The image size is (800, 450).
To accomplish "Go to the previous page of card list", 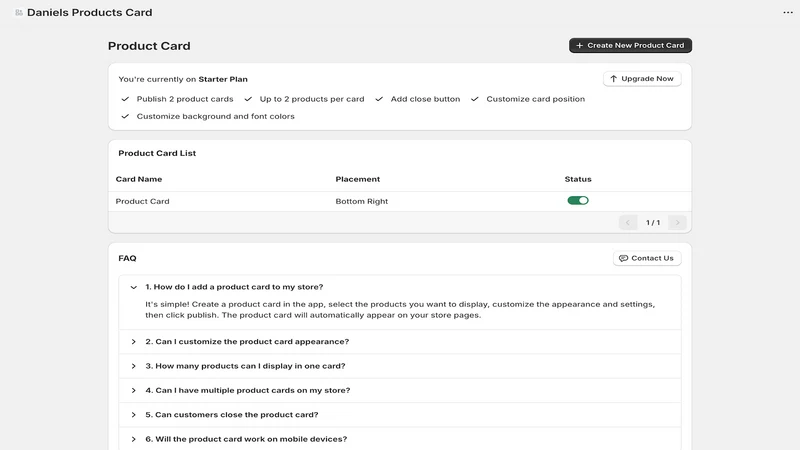I will click(628, 222).
